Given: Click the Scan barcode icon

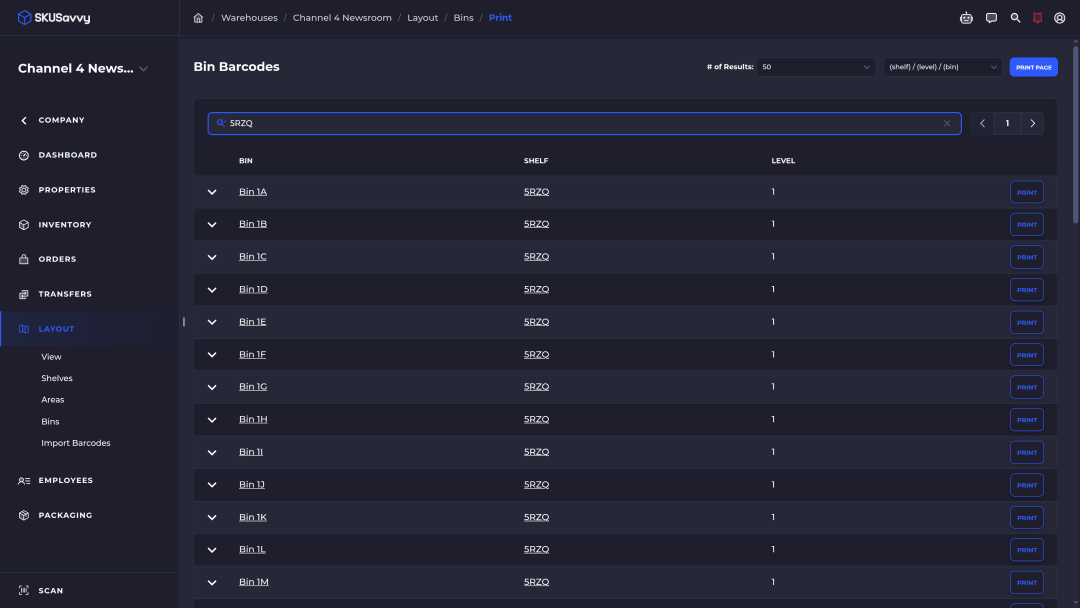Looking at the screenshot, I should pos(24,590).
